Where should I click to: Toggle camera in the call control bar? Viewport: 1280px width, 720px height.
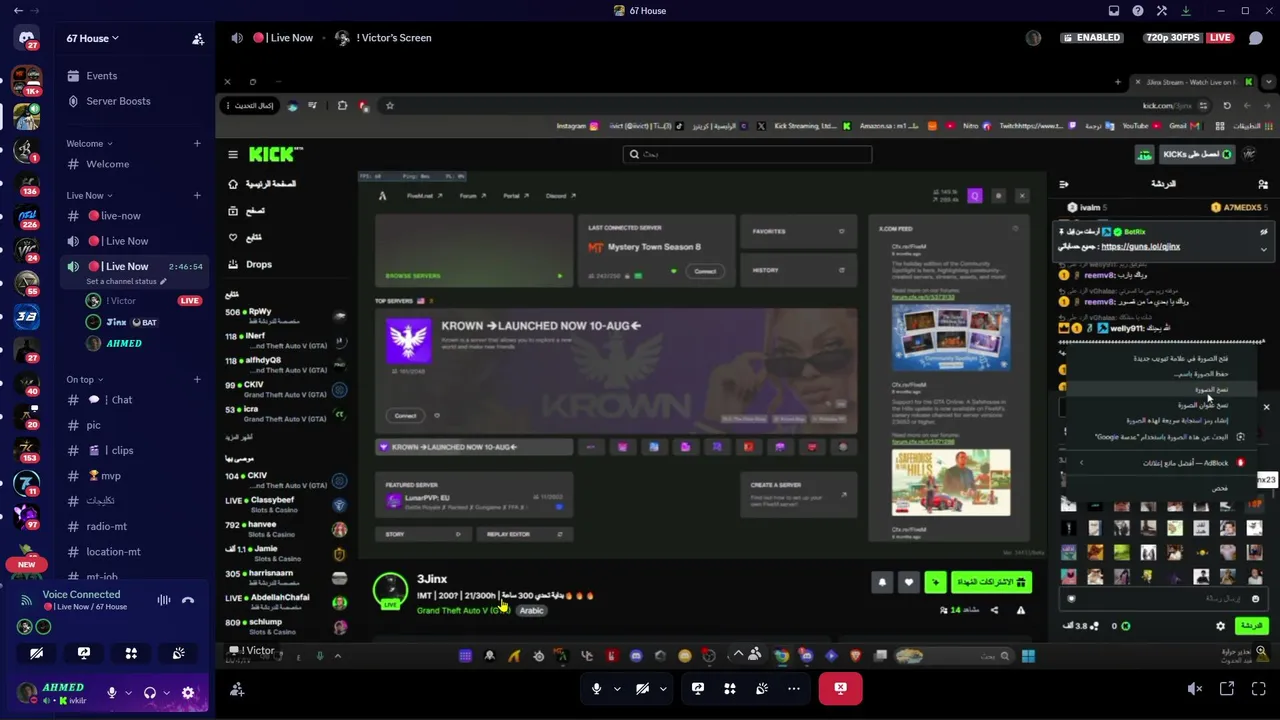coord(643,688)
